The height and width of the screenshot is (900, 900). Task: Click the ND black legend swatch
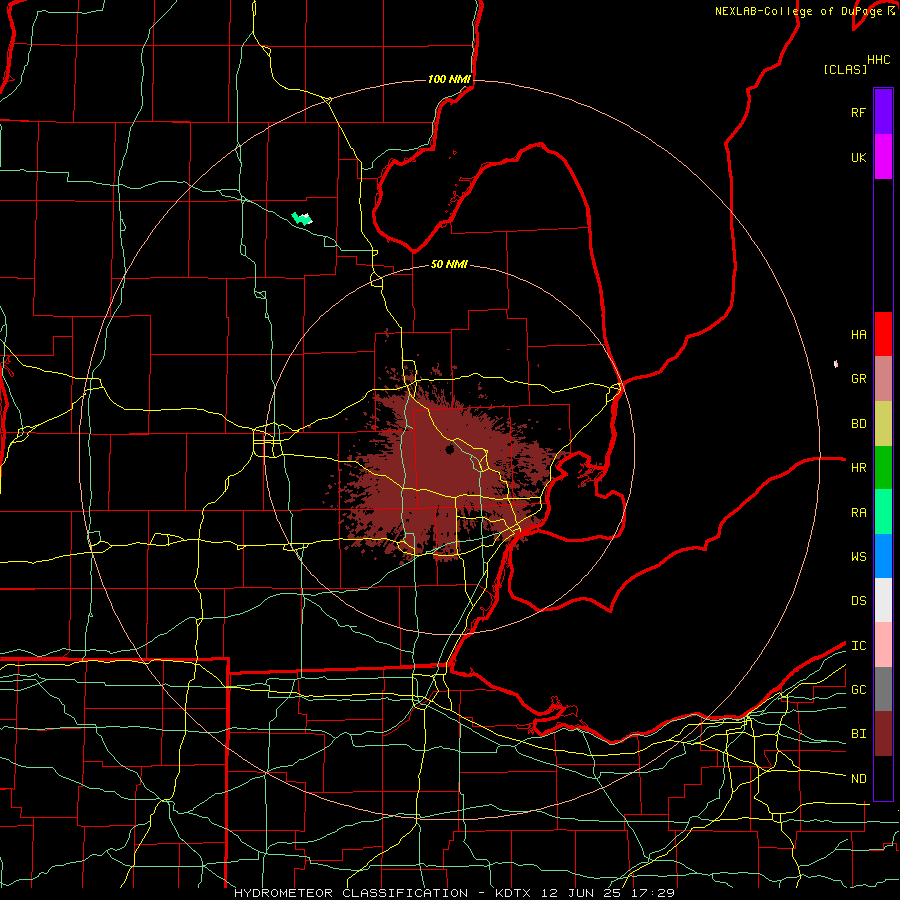(883, 778)
